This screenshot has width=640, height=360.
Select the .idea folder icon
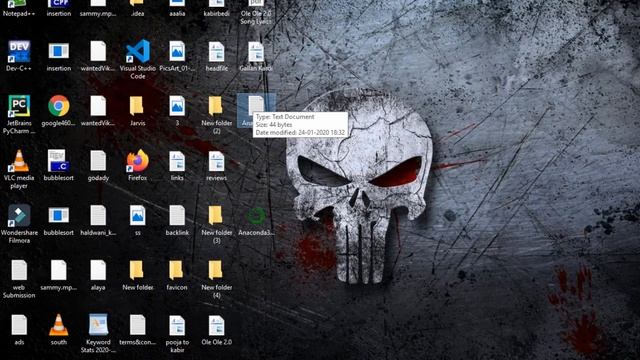137,8
